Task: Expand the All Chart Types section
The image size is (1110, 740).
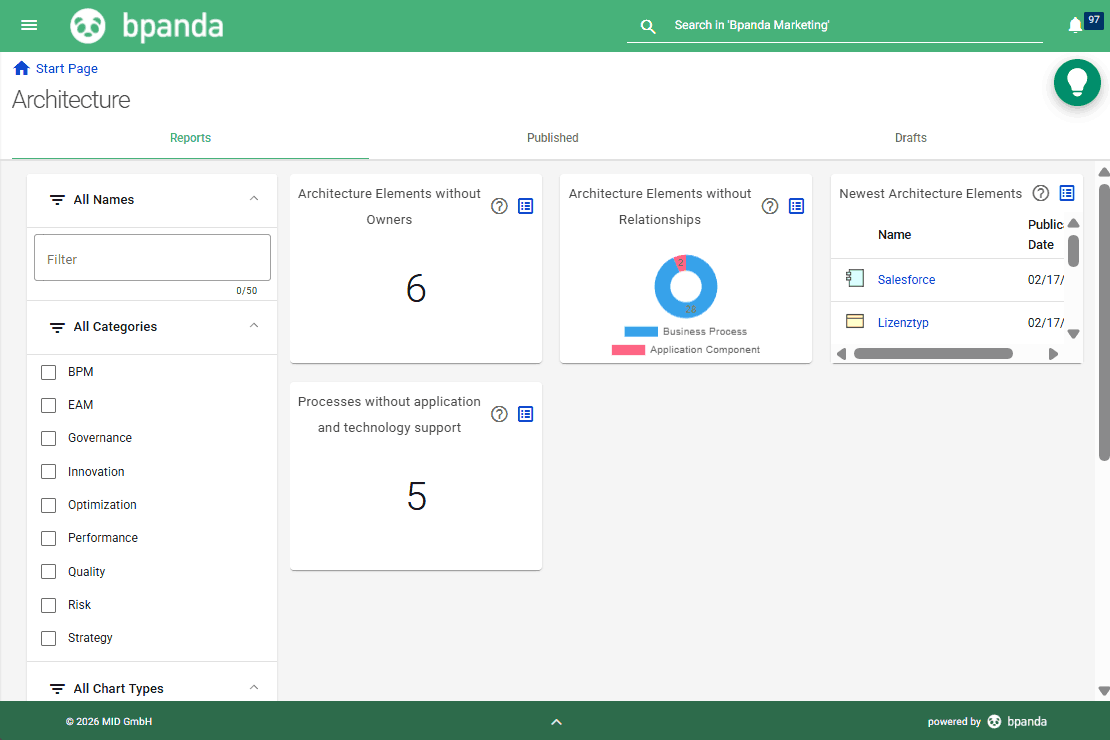Action: tap(254, 688)
